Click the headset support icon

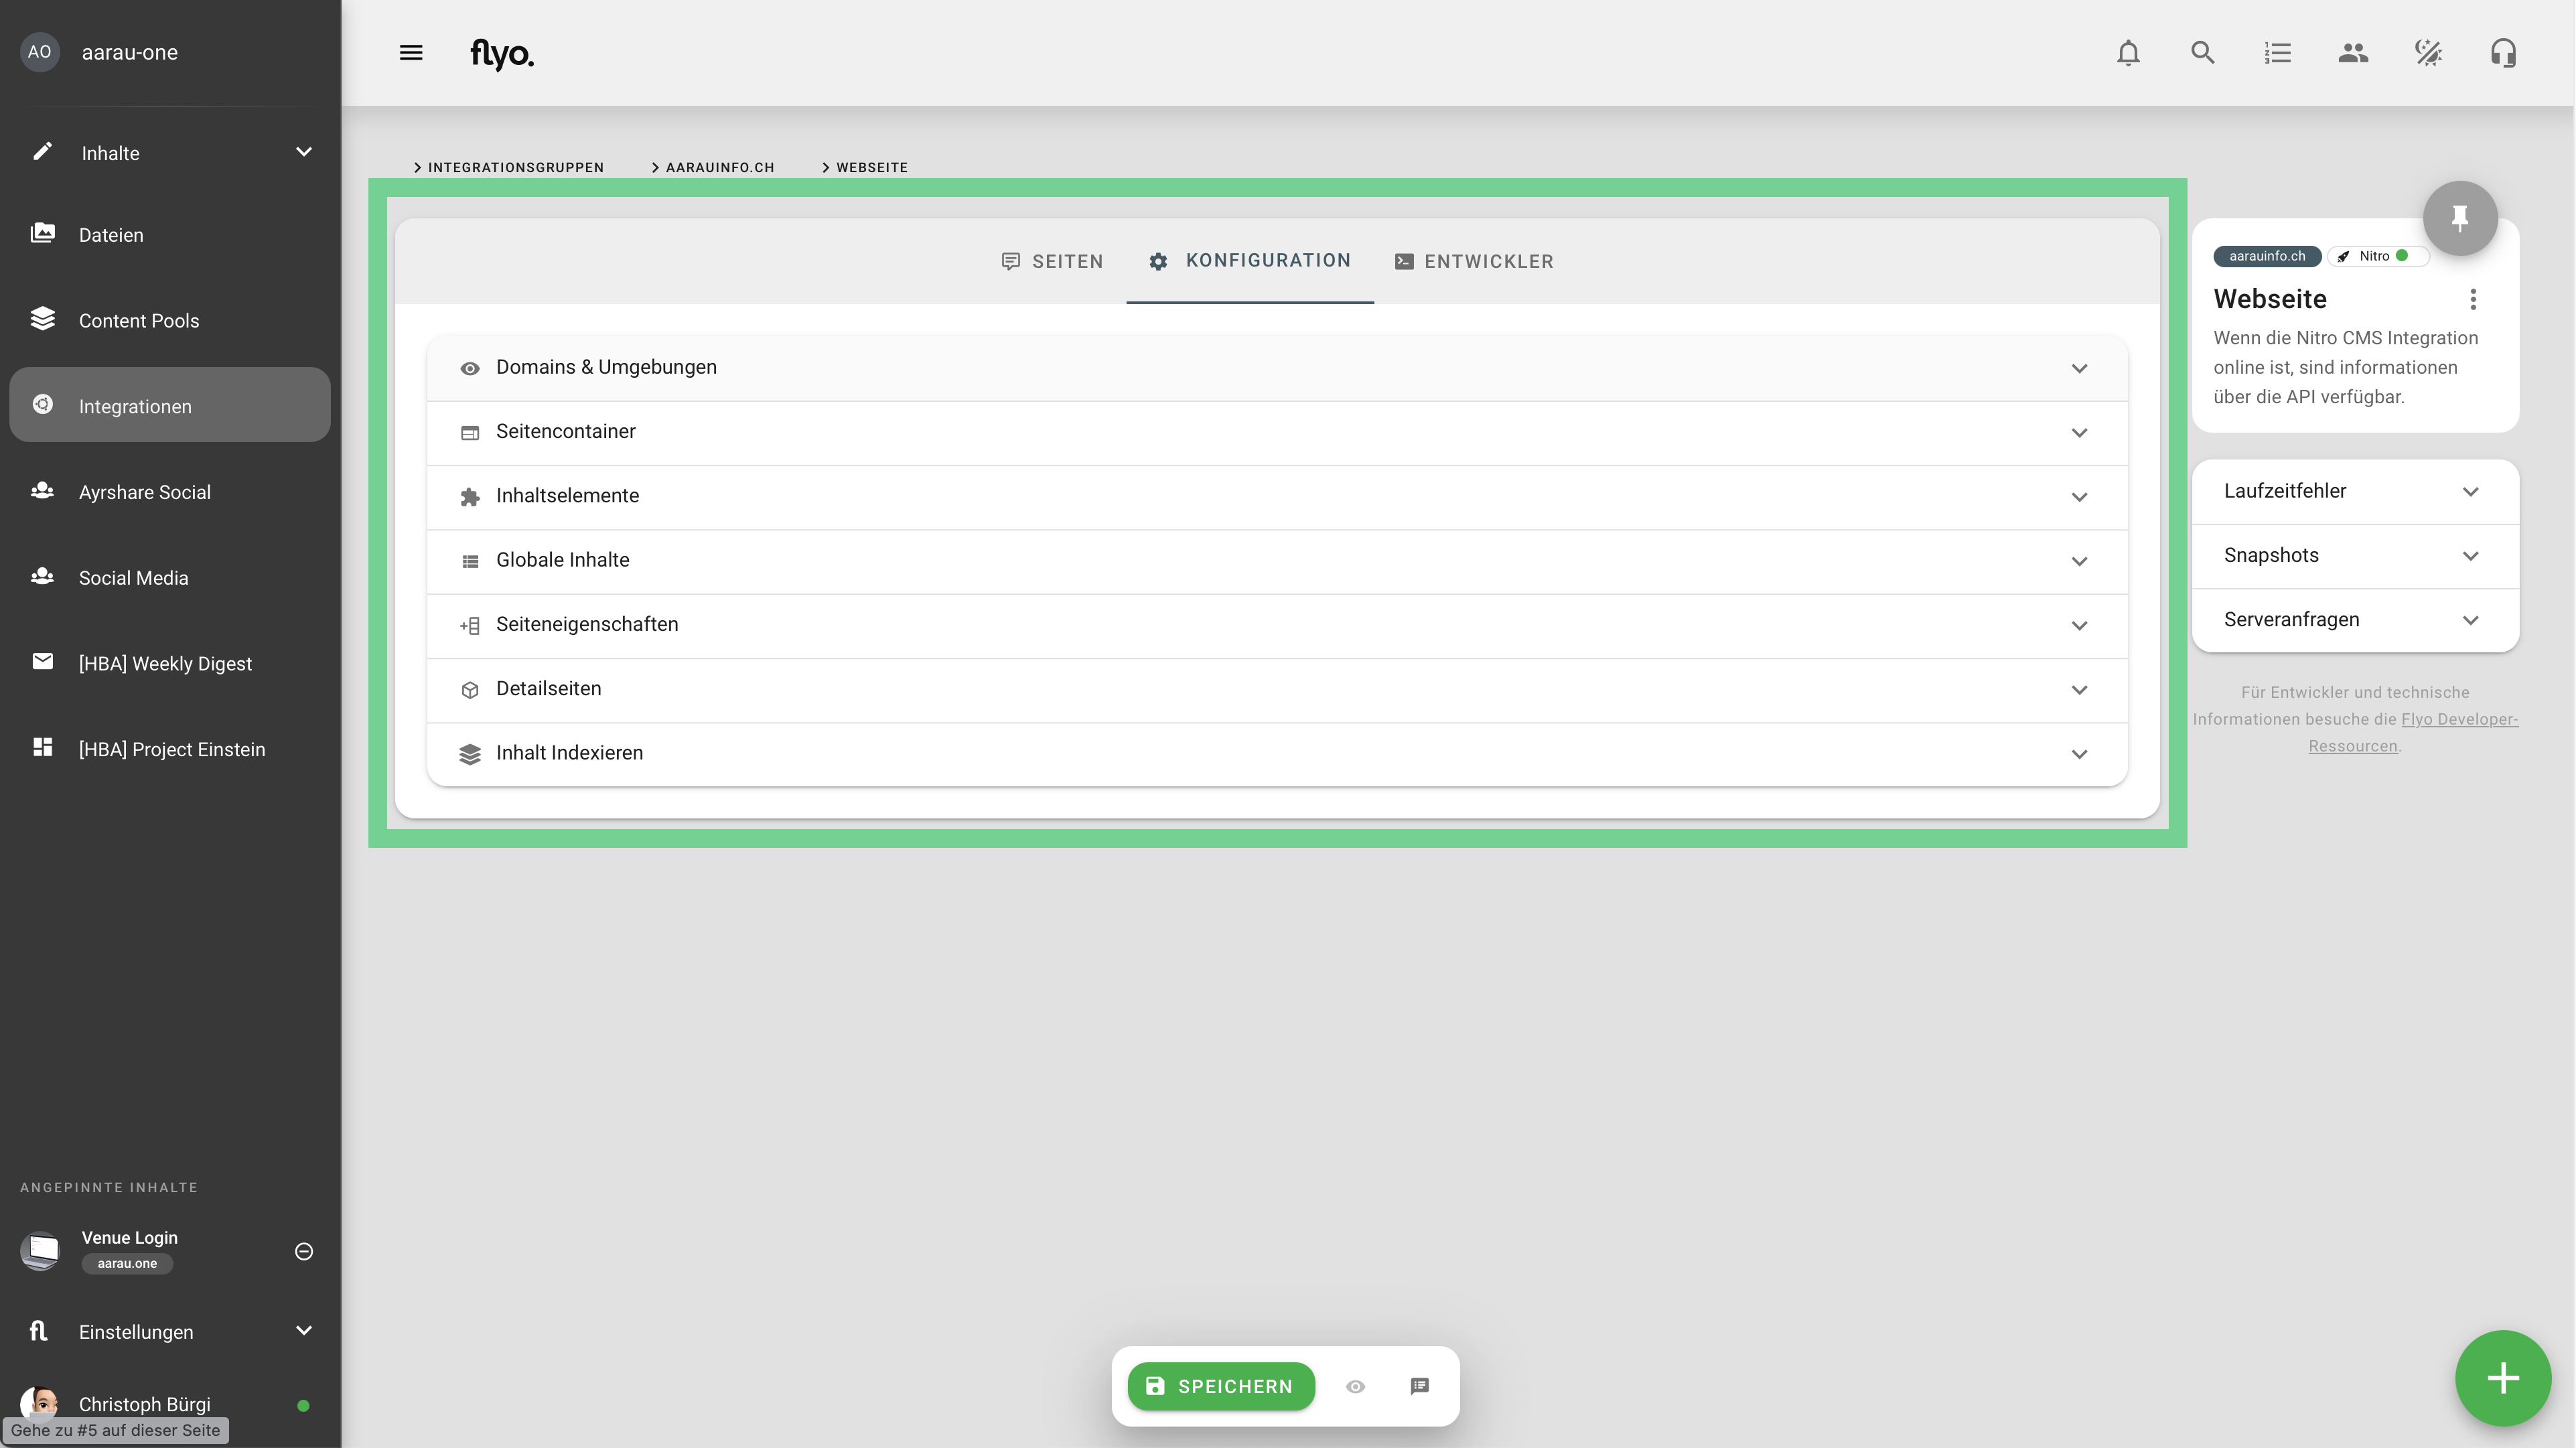[x=2503, y=53]
